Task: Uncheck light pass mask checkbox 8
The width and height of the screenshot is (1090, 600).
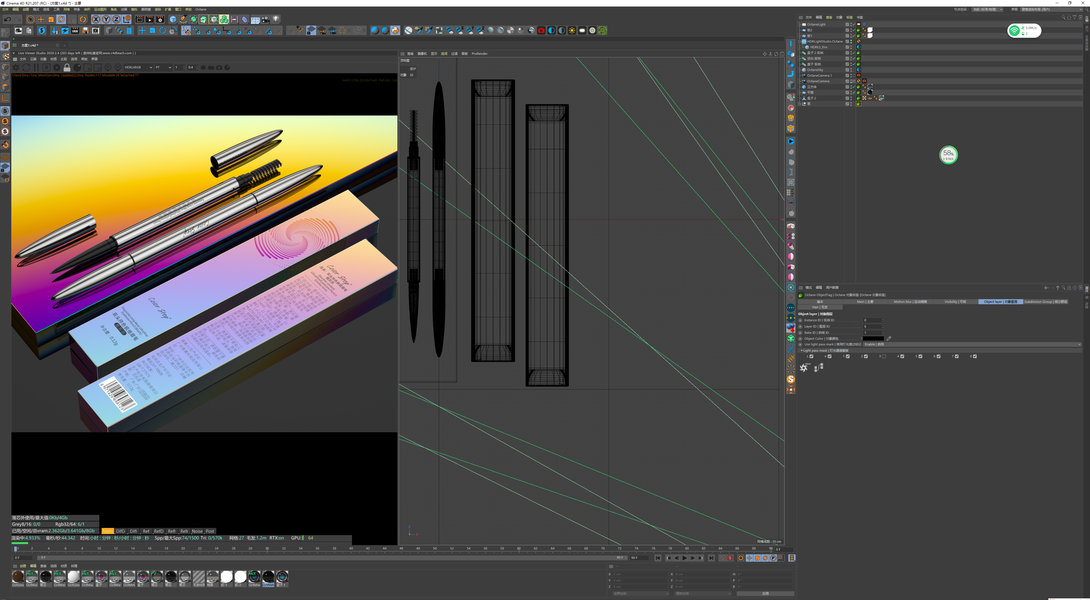Action: click(975, 356)
